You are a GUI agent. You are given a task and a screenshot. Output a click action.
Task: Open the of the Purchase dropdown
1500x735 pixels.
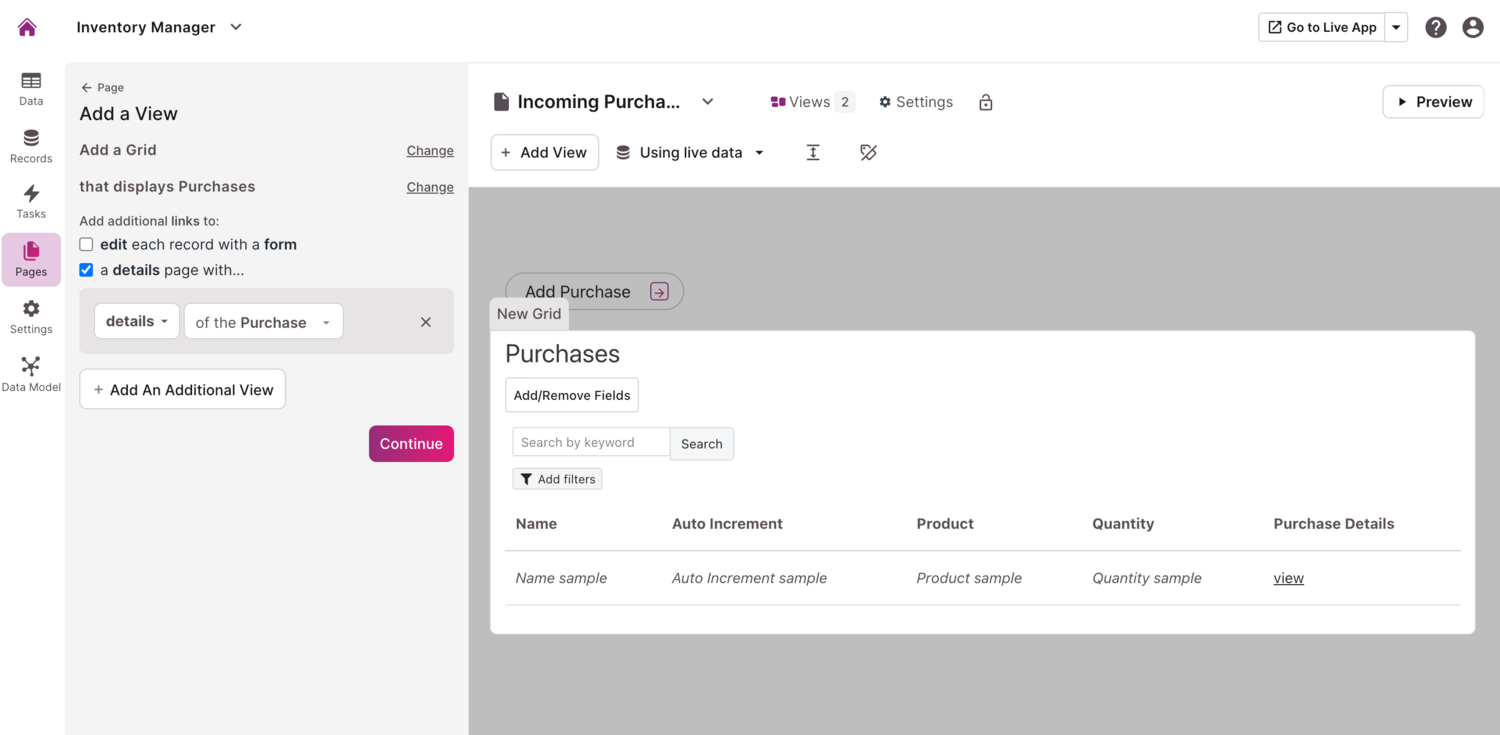(263, 321)
